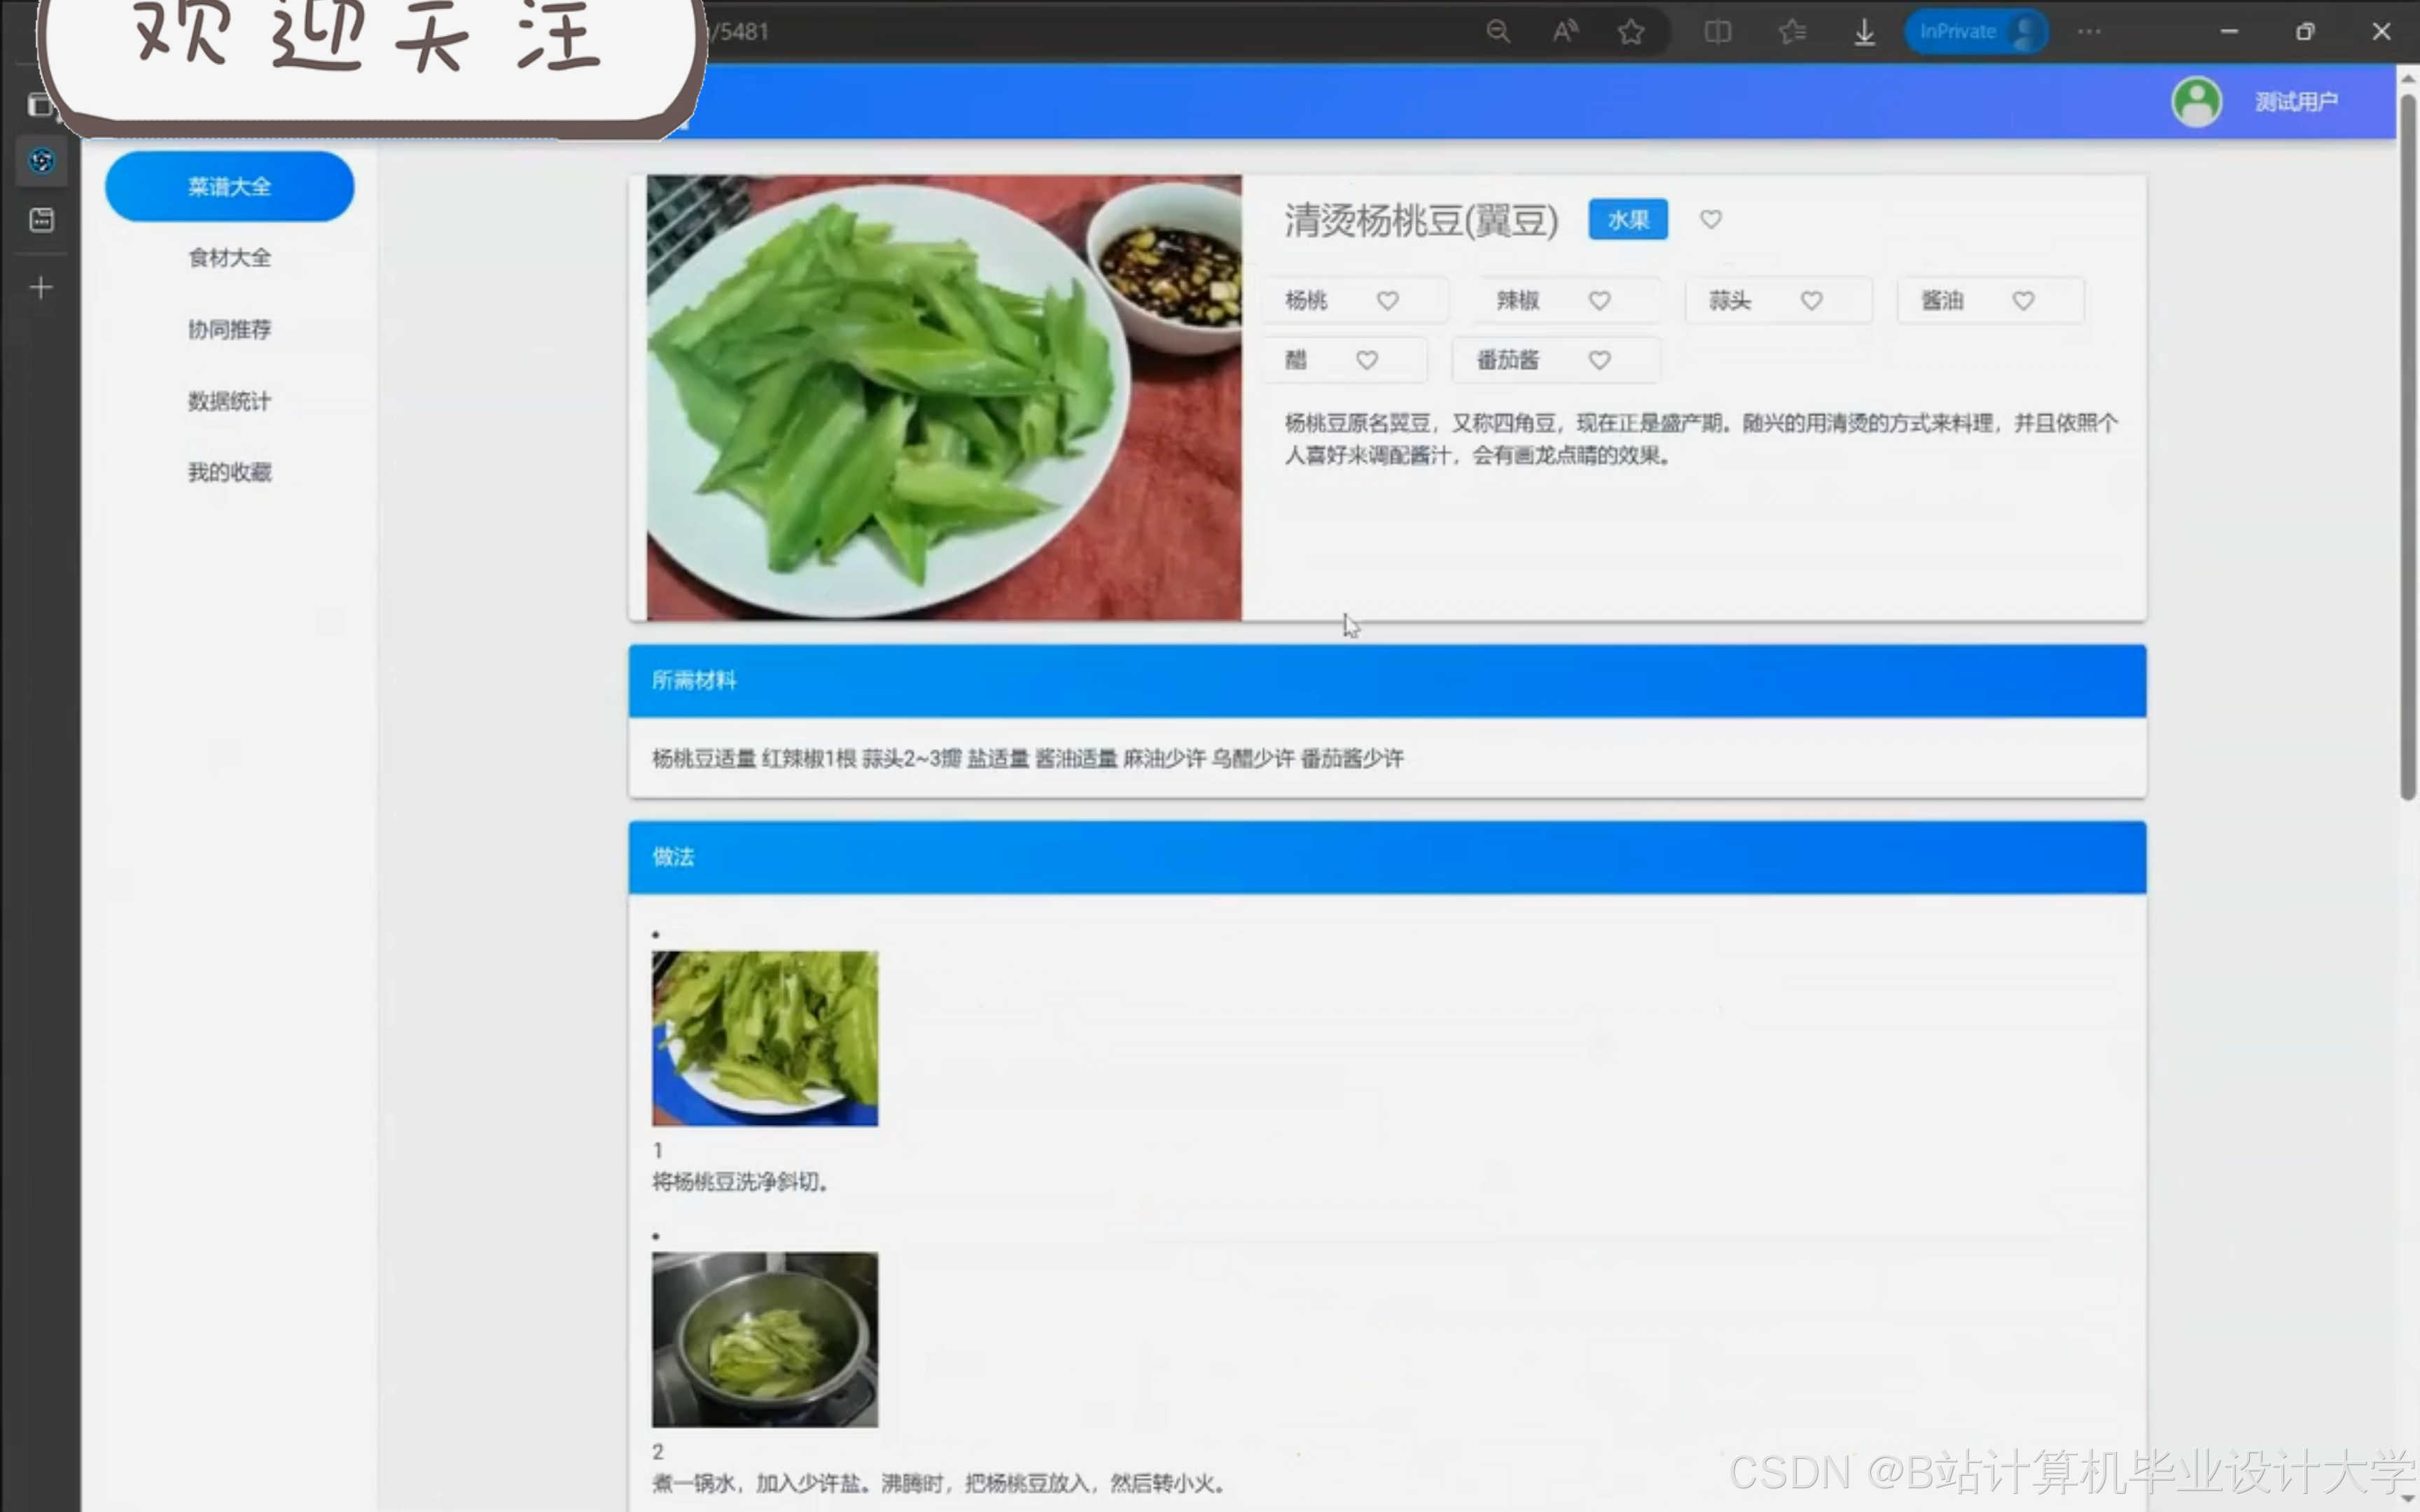
Task: Click the browser zoom magnifier icon
Action: (1497, 32)
